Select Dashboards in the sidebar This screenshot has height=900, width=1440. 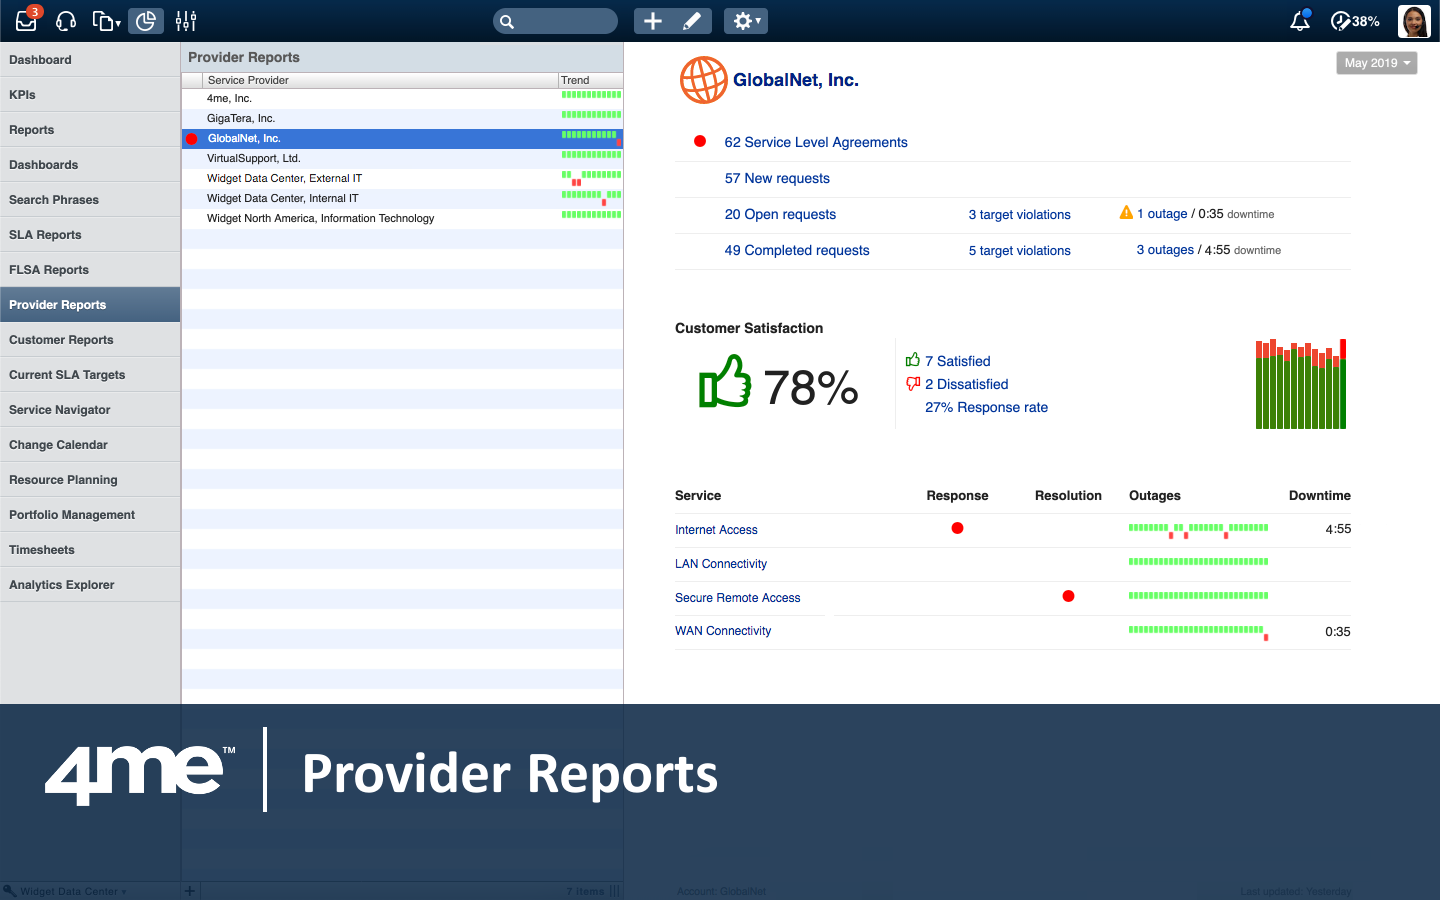click(90, 165)
